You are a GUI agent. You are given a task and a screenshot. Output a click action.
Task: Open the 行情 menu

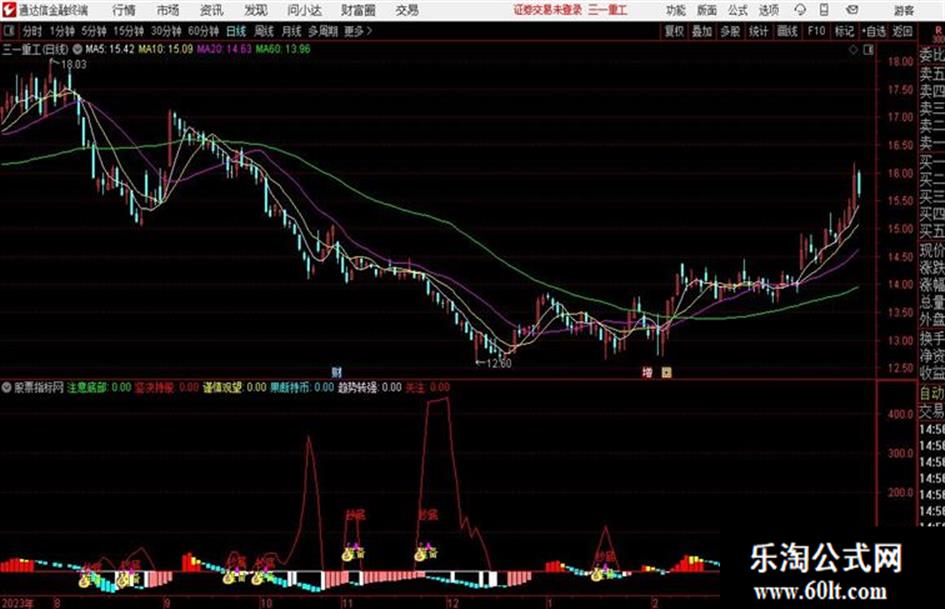[x=124, y=10]
